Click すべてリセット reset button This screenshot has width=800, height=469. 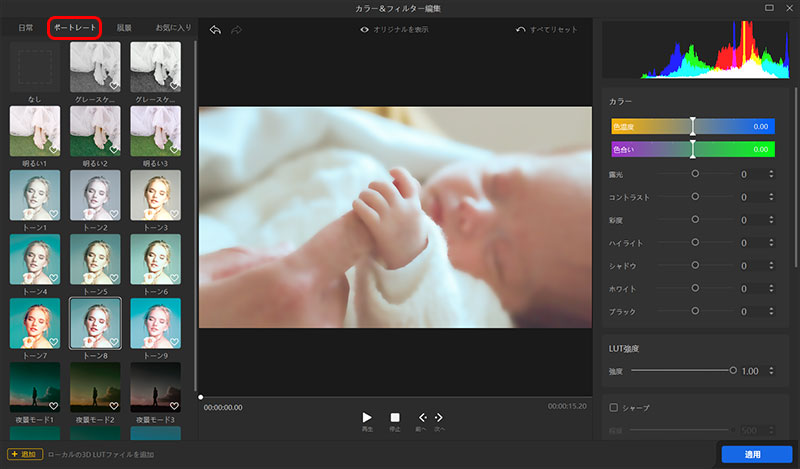(546, 30)
